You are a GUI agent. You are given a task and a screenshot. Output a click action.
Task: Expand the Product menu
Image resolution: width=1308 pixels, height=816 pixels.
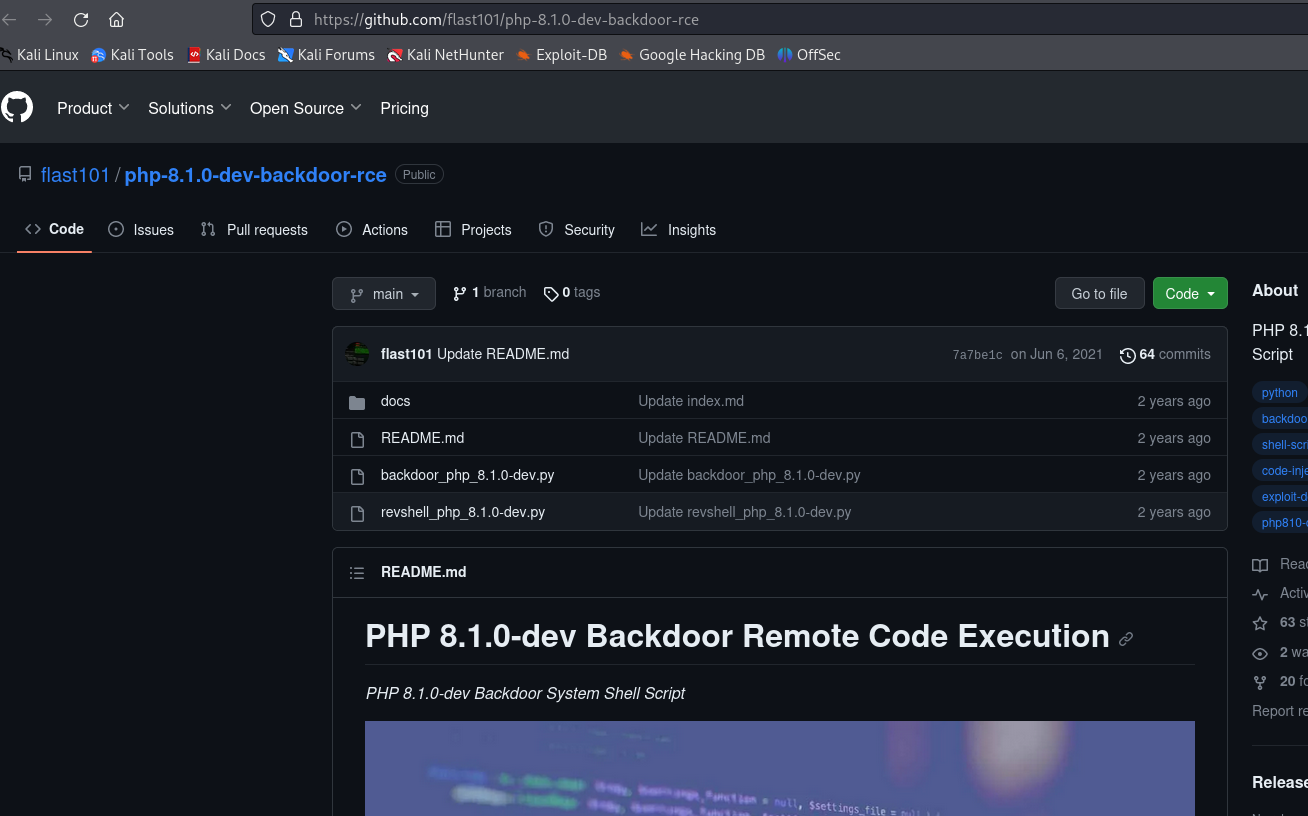click(x=93, y=108)
